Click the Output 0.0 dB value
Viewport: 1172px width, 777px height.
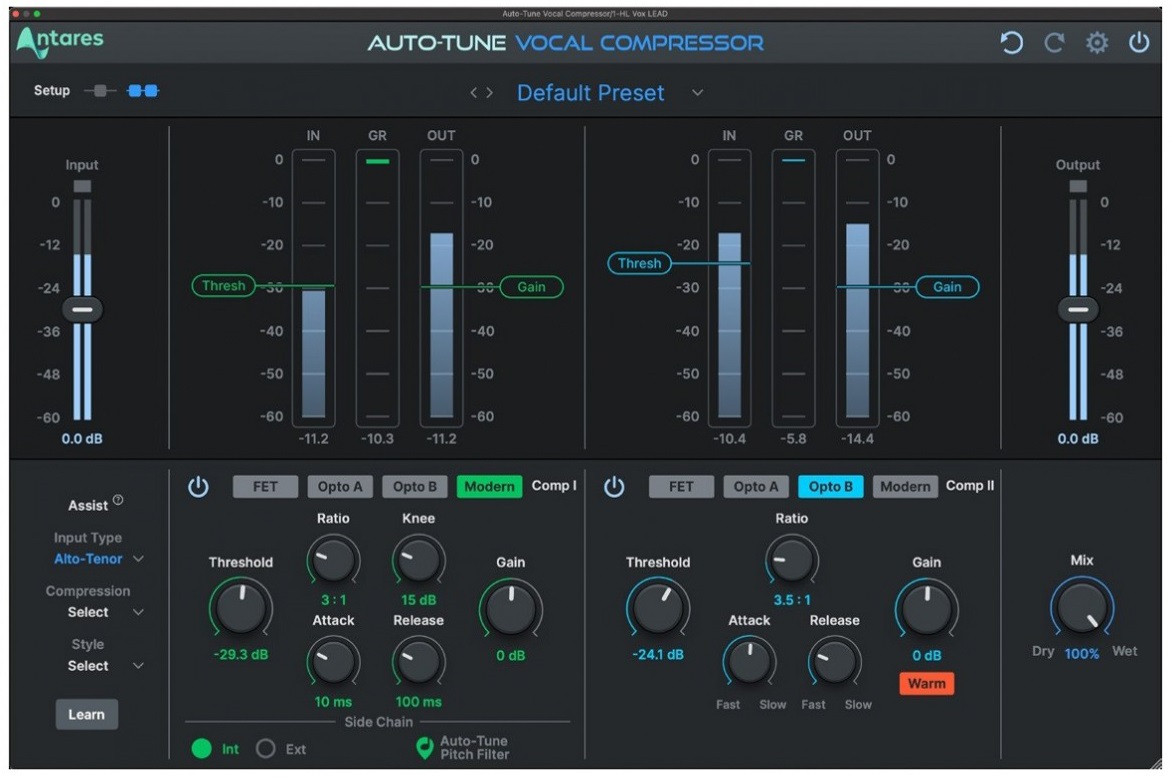pos(1078,439)
